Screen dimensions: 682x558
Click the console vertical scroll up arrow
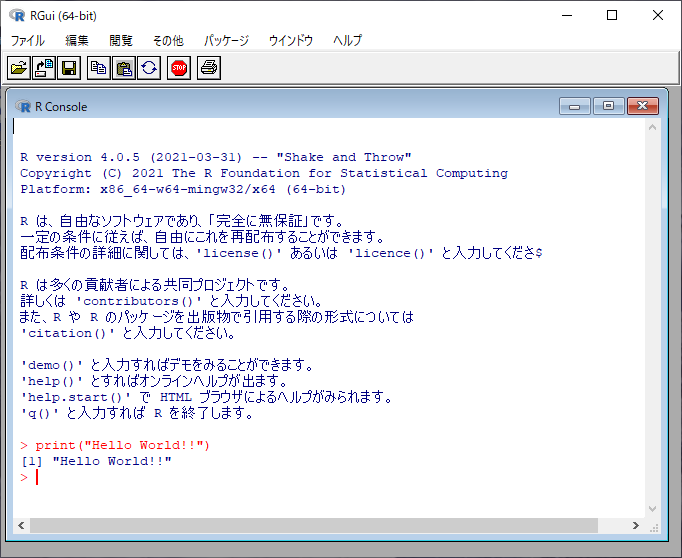tap(652, 127)
